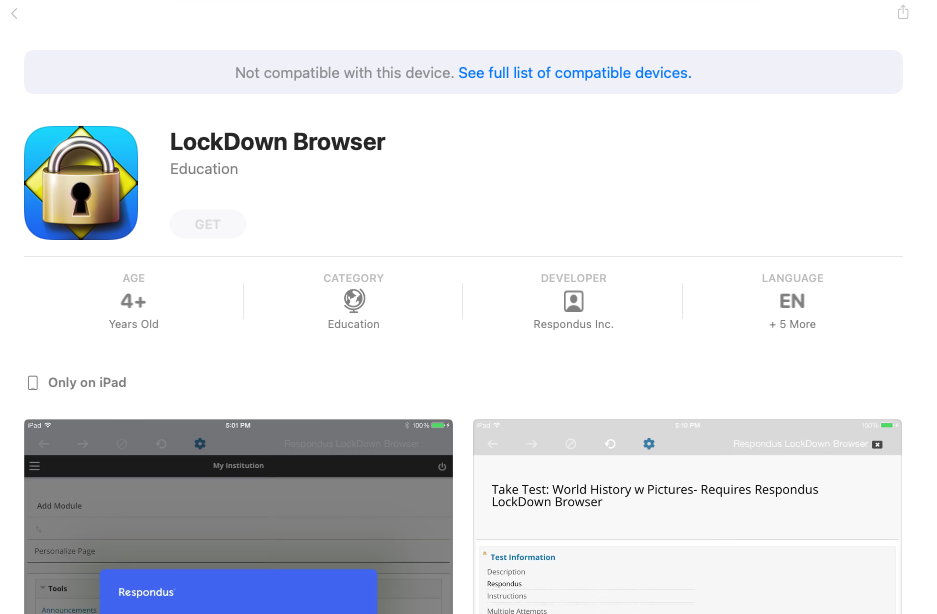Open the Education subtitle under the app title
The width and height of the screenshot is (937, 614).
coord(204,169)
